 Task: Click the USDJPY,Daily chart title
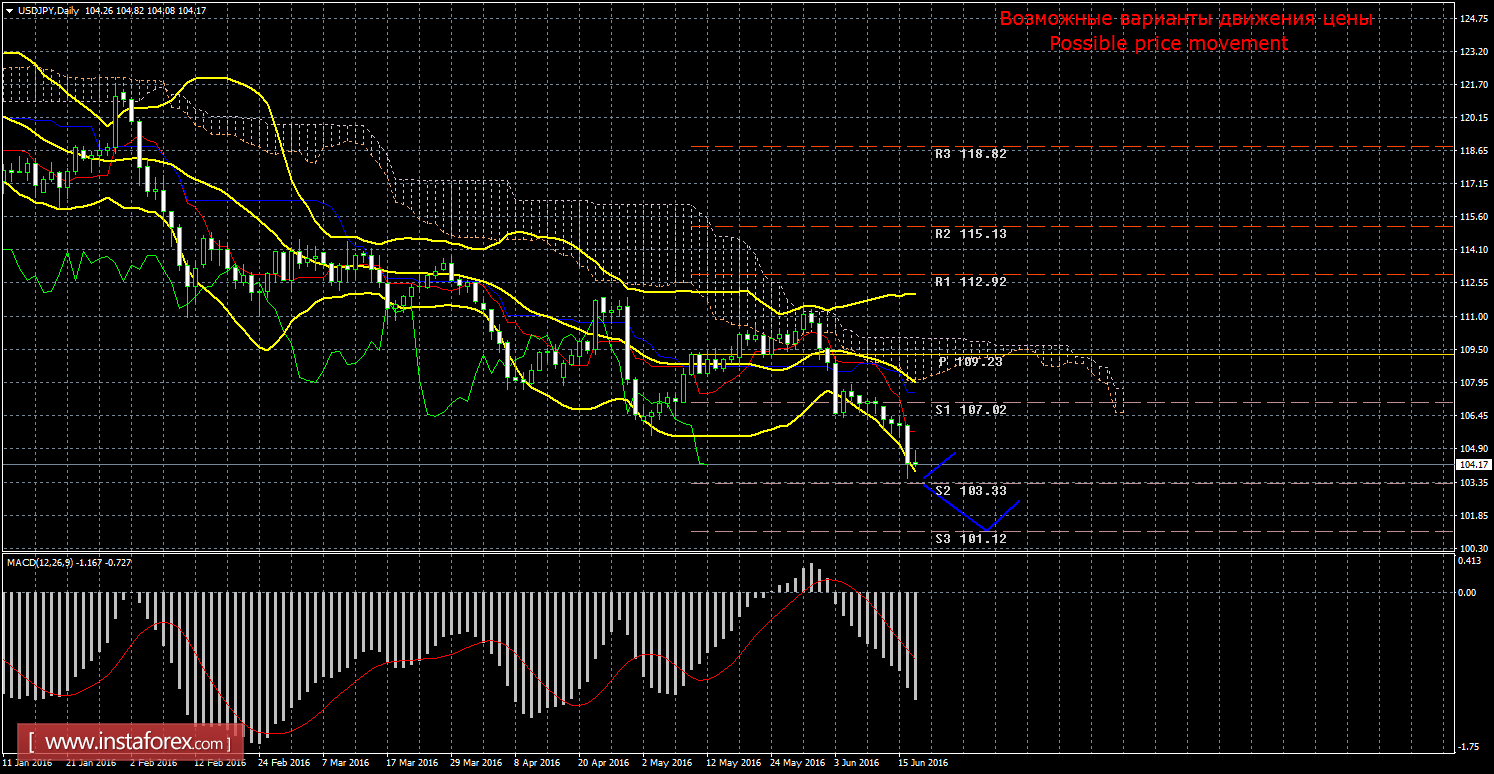point(48,10)
